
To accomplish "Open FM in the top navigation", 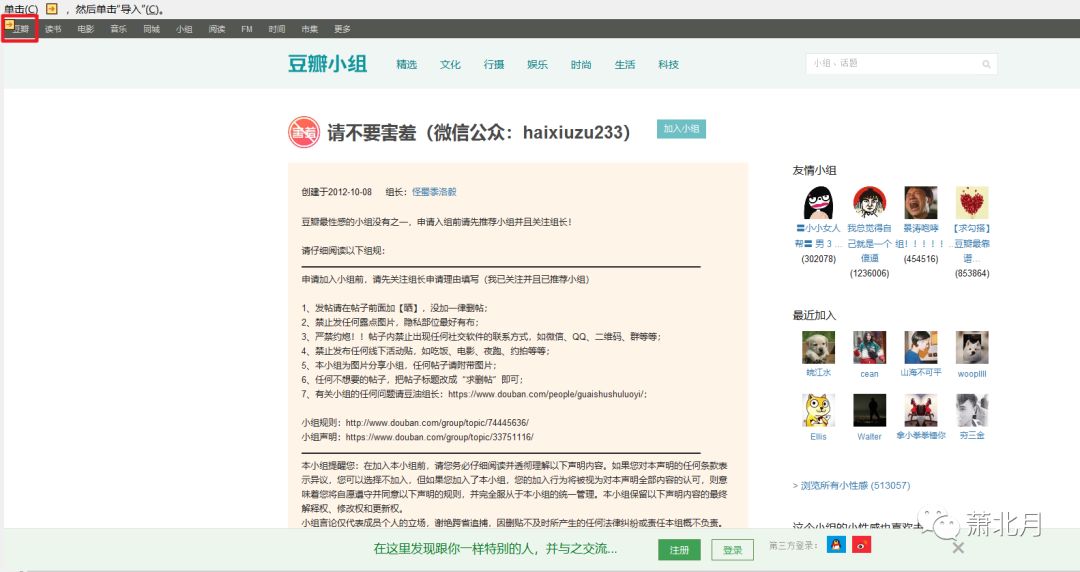I will pos(247,29).
